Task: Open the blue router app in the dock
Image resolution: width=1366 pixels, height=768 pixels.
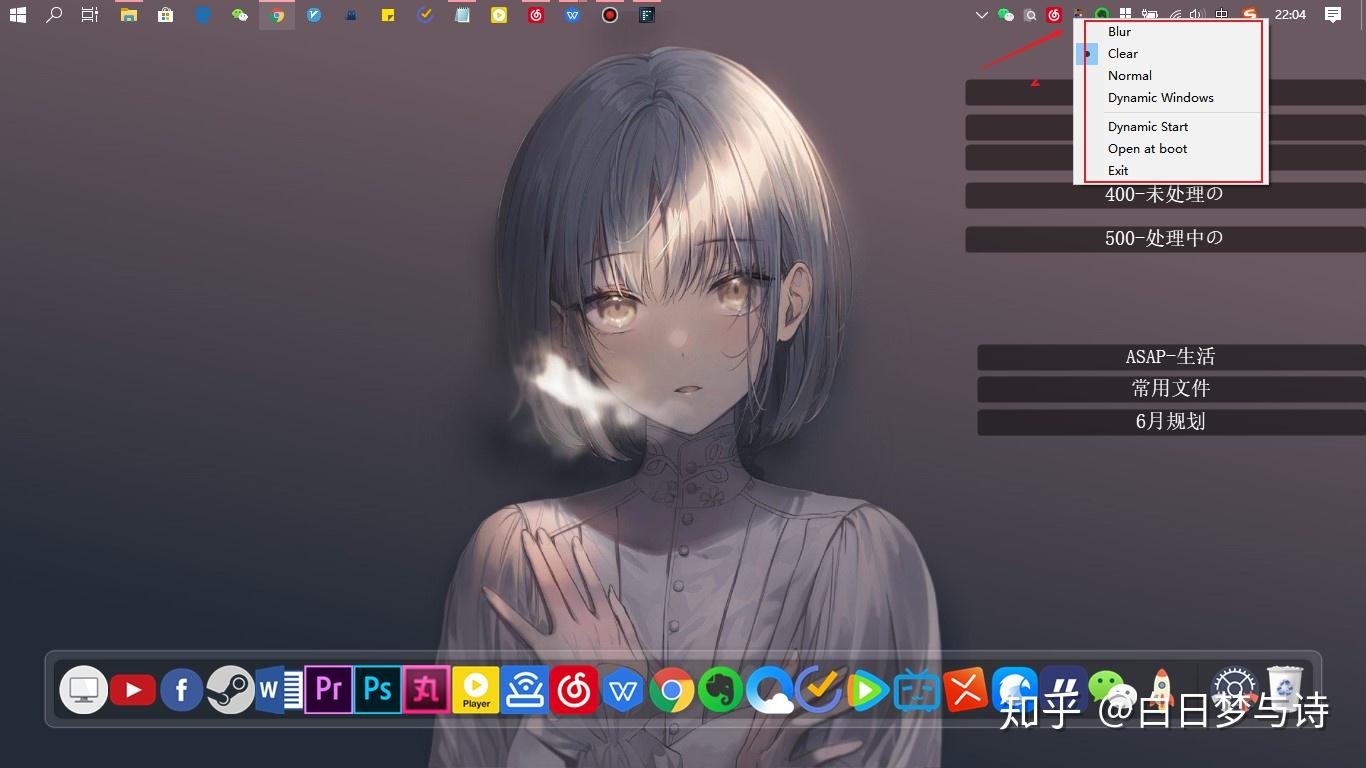Action: [525, 690]
